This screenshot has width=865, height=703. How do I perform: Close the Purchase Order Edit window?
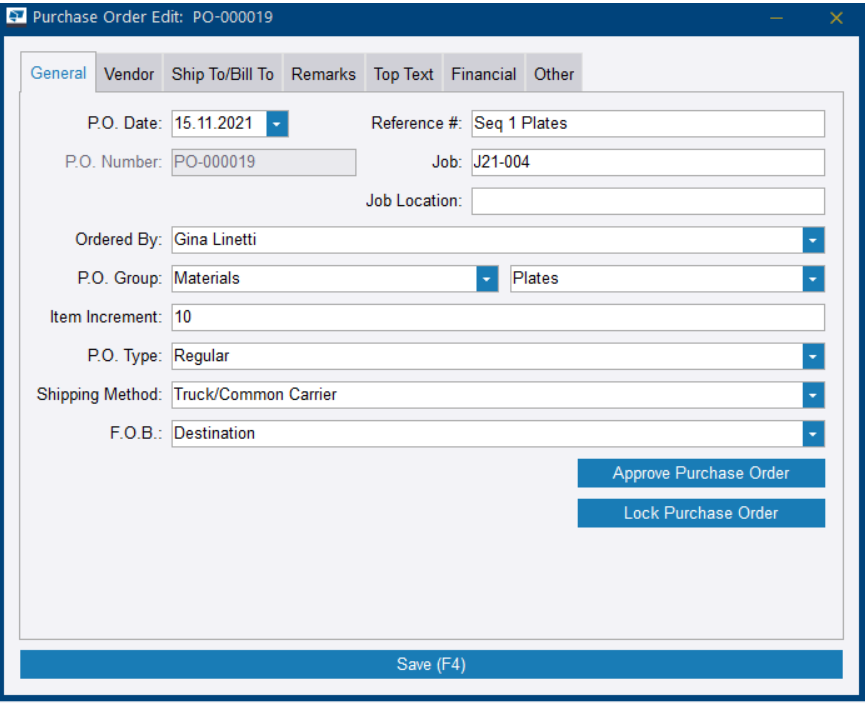(x=836, y=18)
